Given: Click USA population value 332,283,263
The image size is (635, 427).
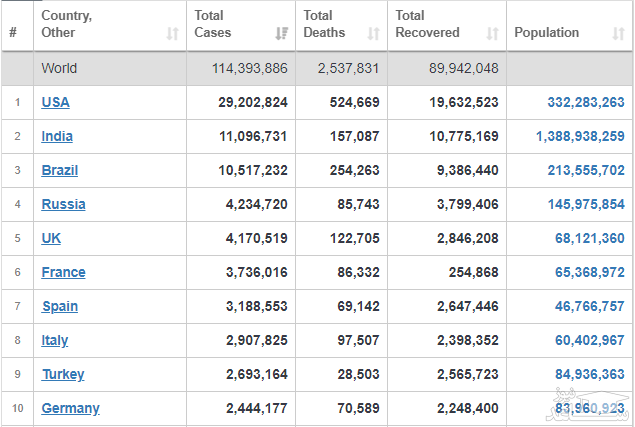Looking at the screenshot, I should point(586,102).
